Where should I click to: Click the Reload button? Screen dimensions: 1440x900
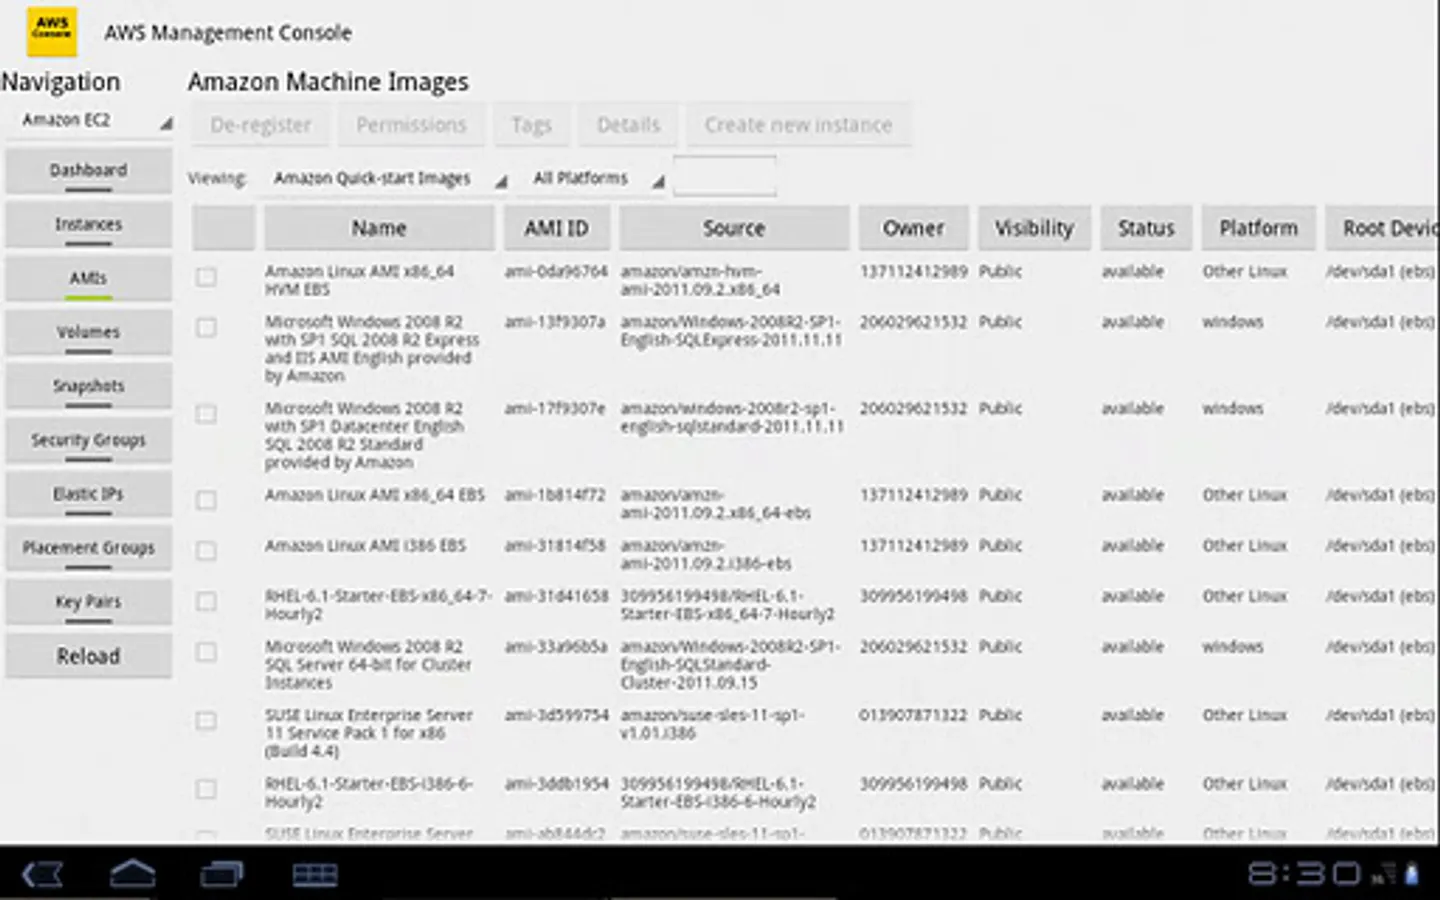point(88,656)
